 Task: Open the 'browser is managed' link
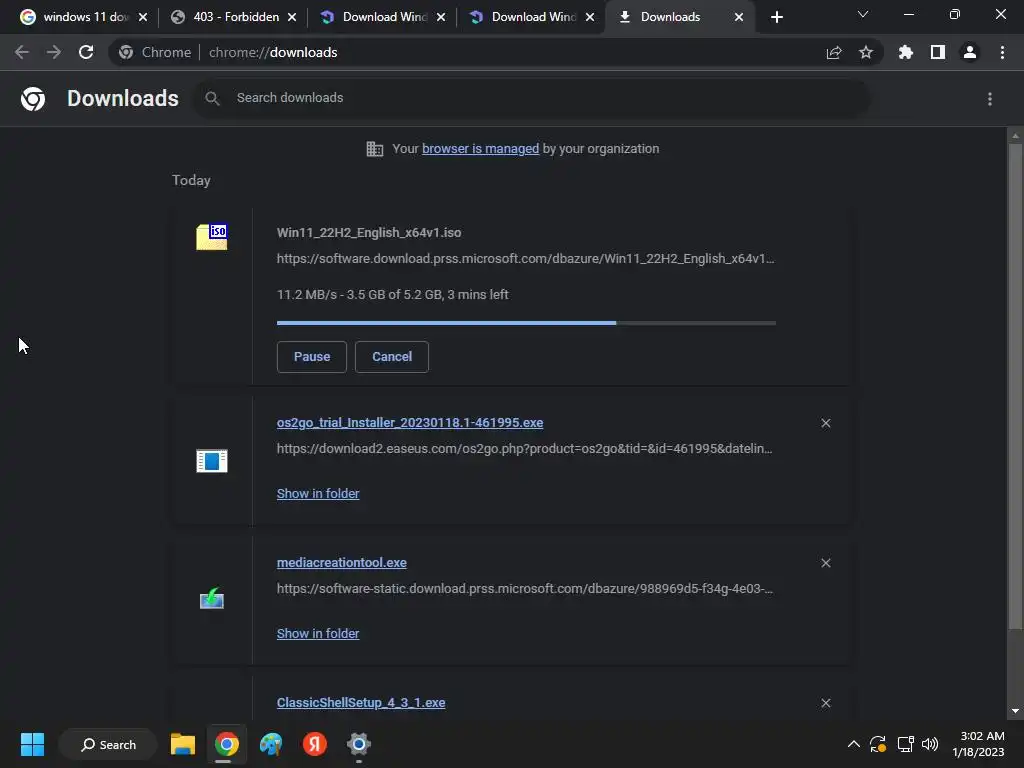pyautogui.click(x=481, y=149)
